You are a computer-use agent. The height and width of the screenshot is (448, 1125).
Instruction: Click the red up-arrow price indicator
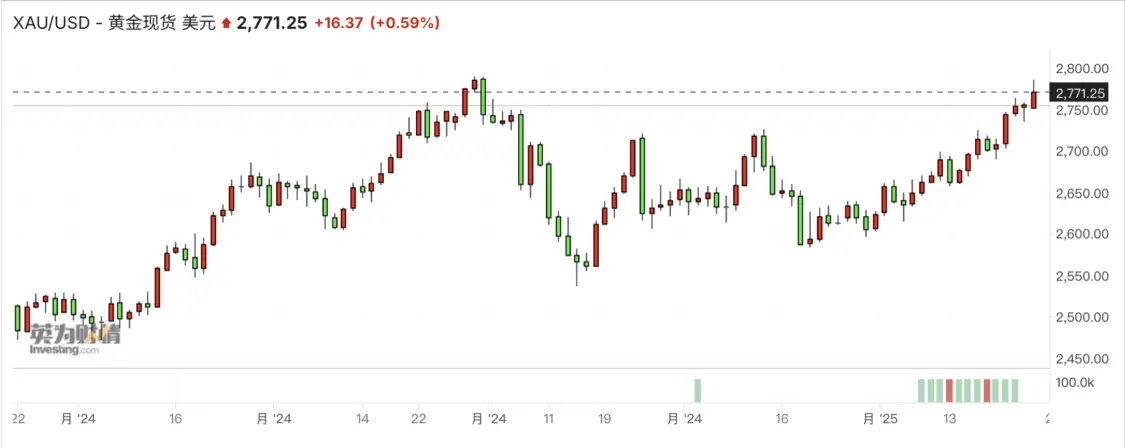click(226, 22)
